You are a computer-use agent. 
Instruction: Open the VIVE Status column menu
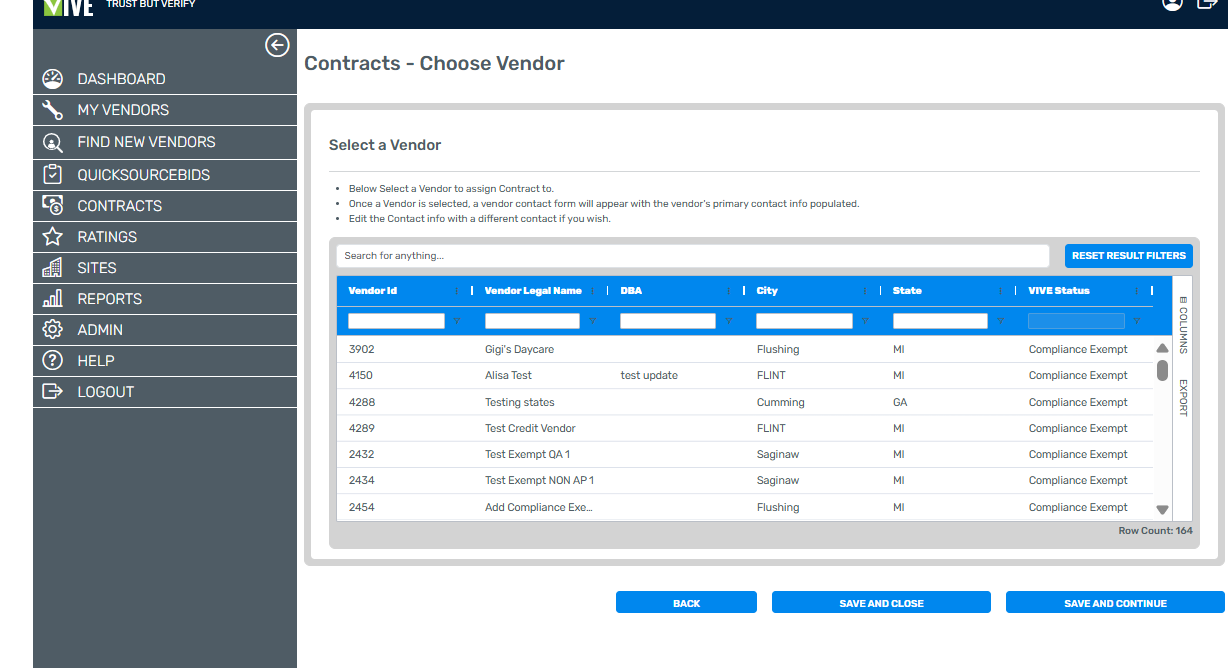(1137, 291)
